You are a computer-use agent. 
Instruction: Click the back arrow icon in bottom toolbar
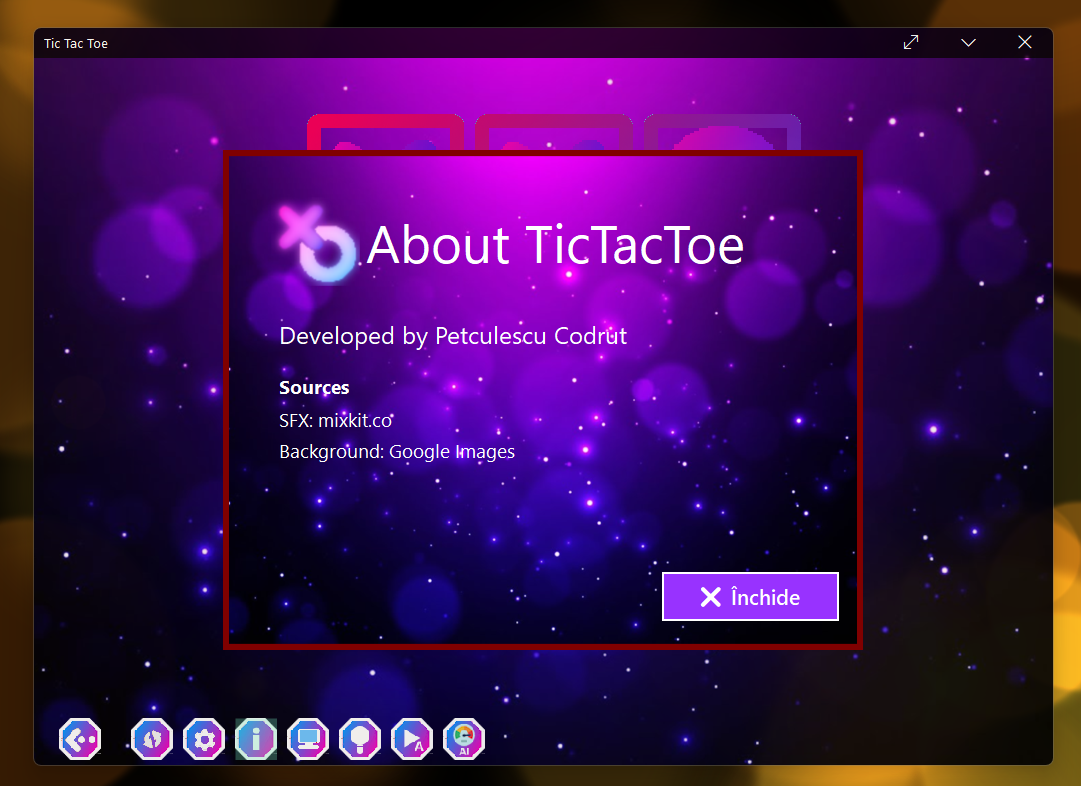[x=80, y=739]
